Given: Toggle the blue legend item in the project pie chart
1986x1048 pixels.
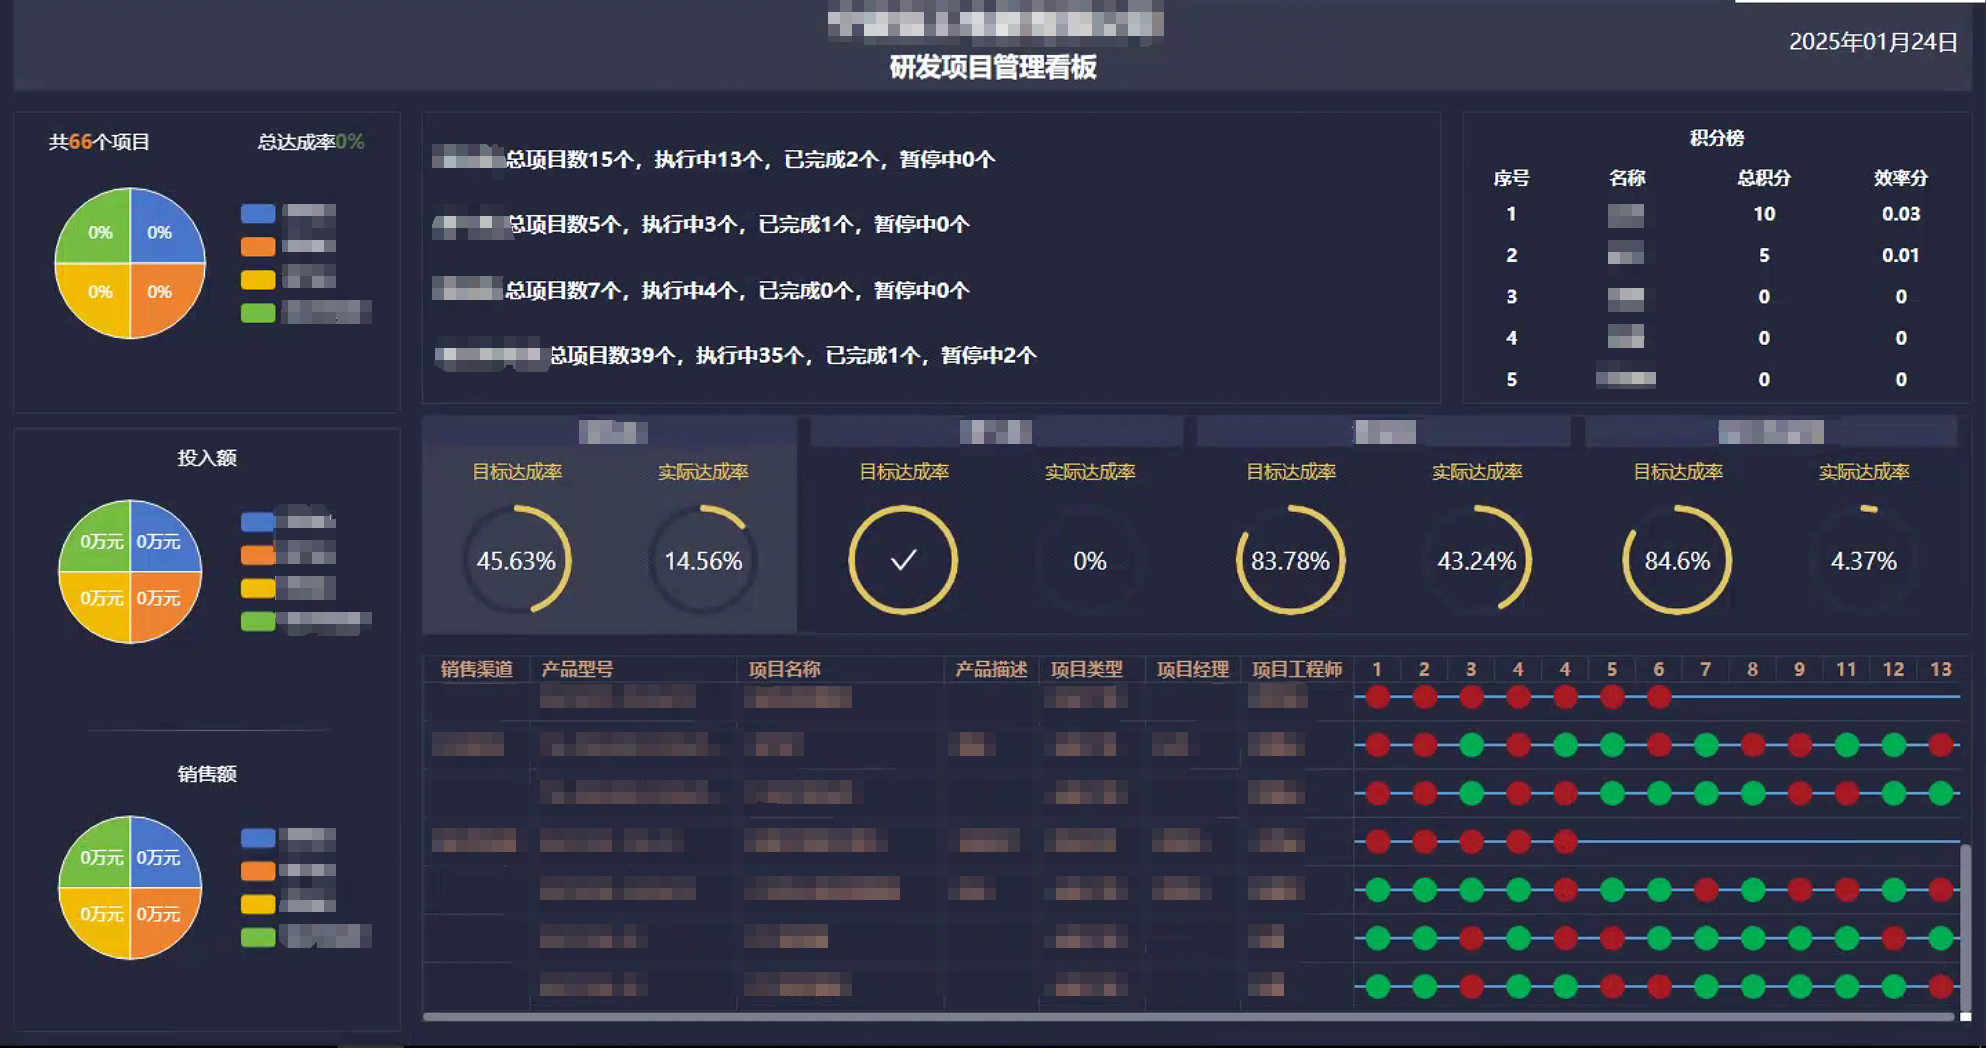Looking at the screenshot, I should pos(258,213).
